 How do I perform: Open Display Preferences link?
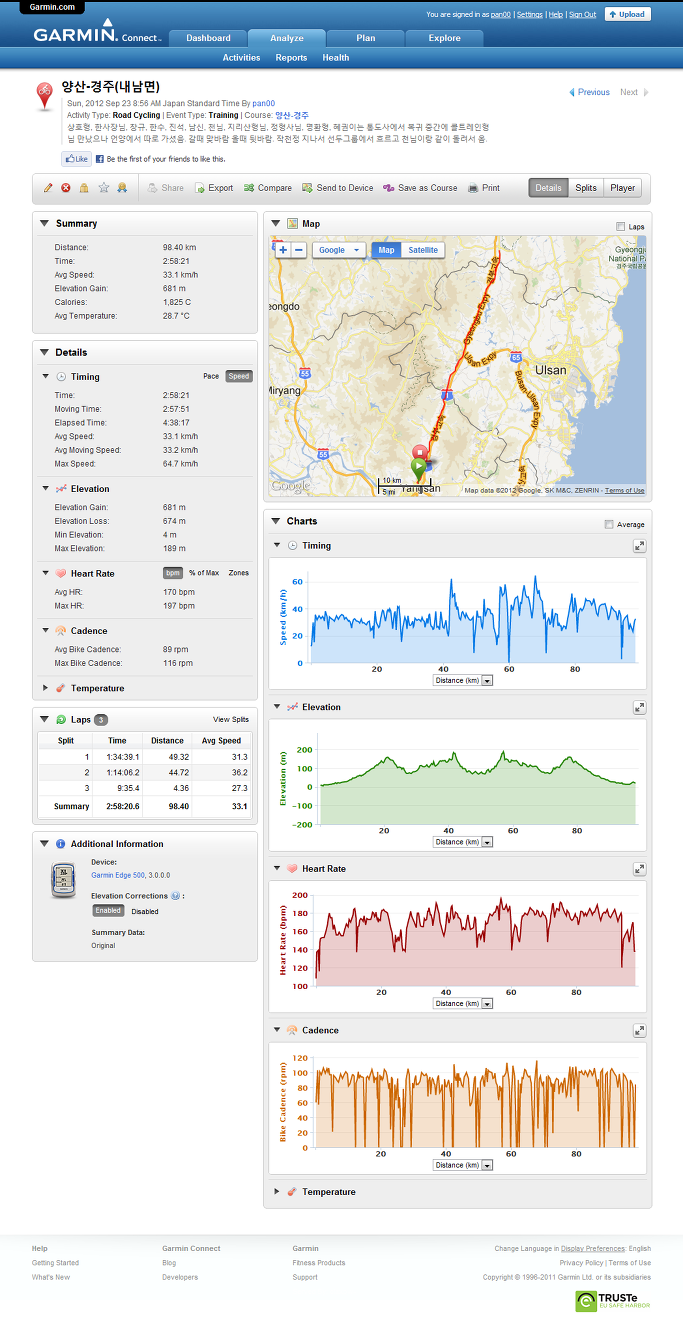pos(592,1249)
